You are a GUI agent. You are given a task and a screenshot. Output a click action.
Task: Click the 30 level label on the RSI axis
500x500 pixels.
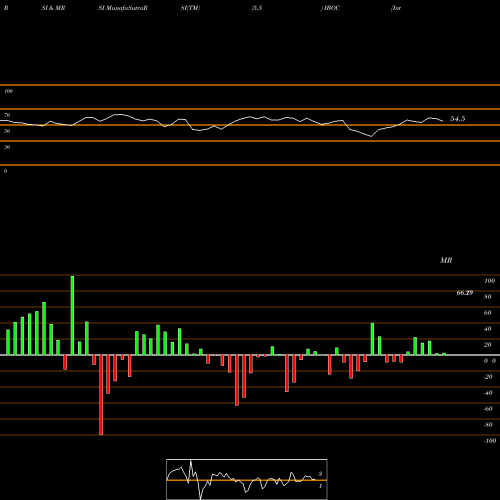[x=7, y=147]
